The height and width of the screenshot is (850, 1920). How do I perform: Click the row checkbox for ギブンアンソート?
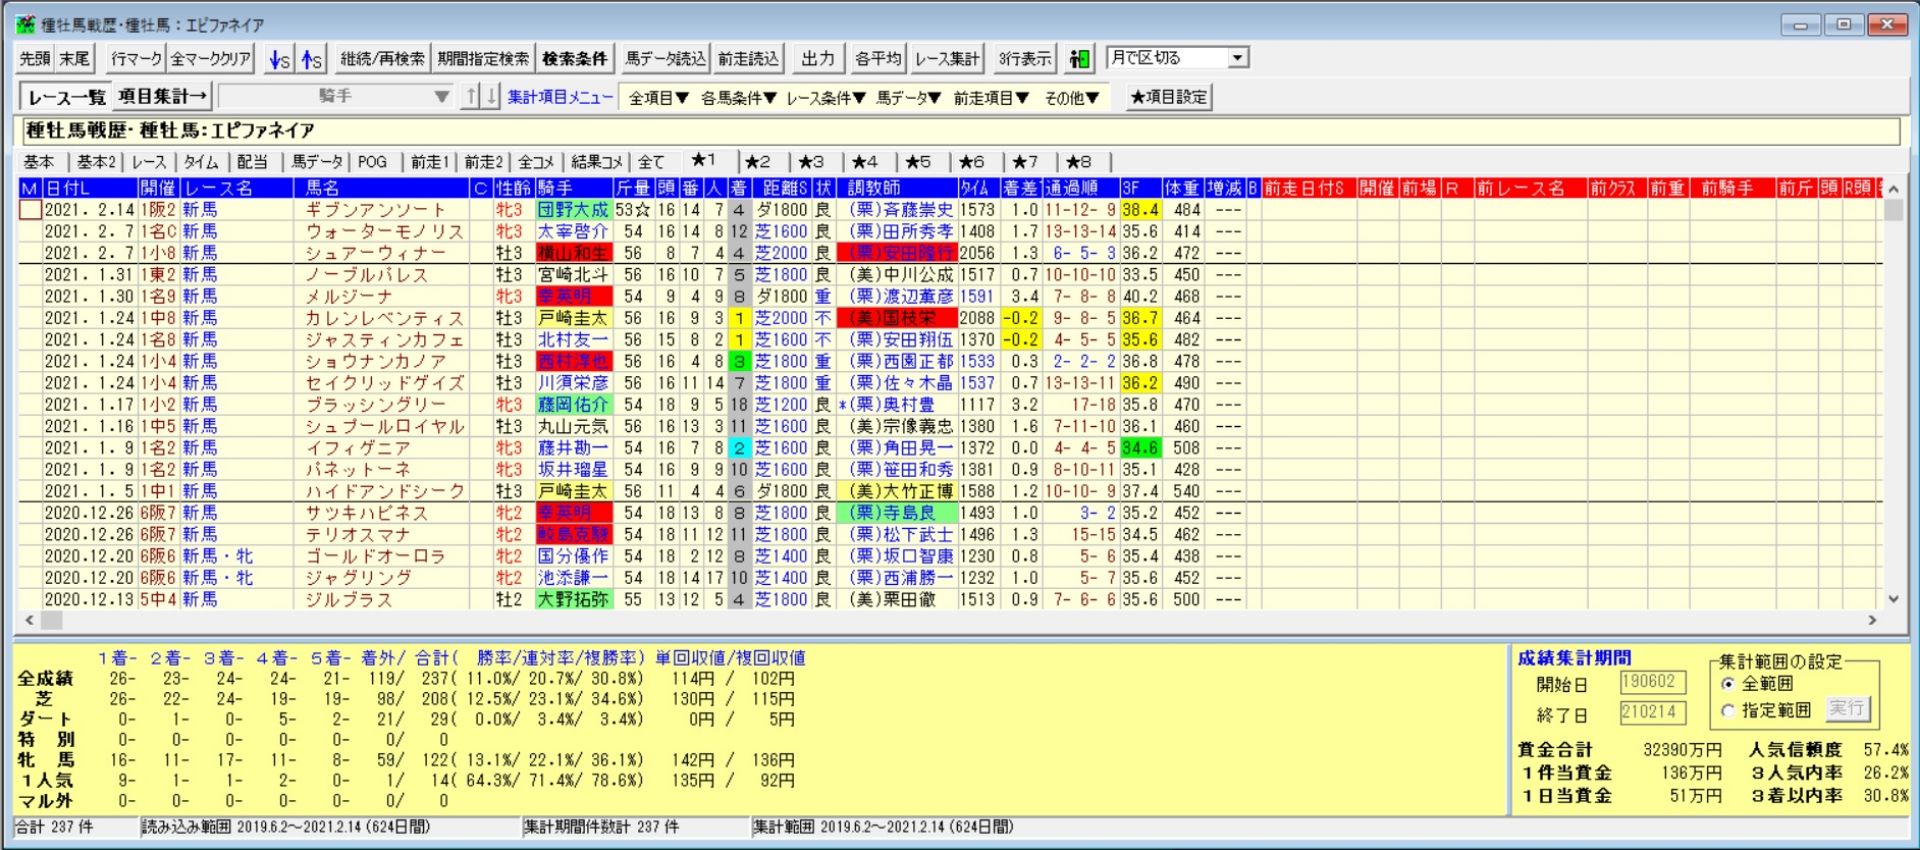point(30,210)
